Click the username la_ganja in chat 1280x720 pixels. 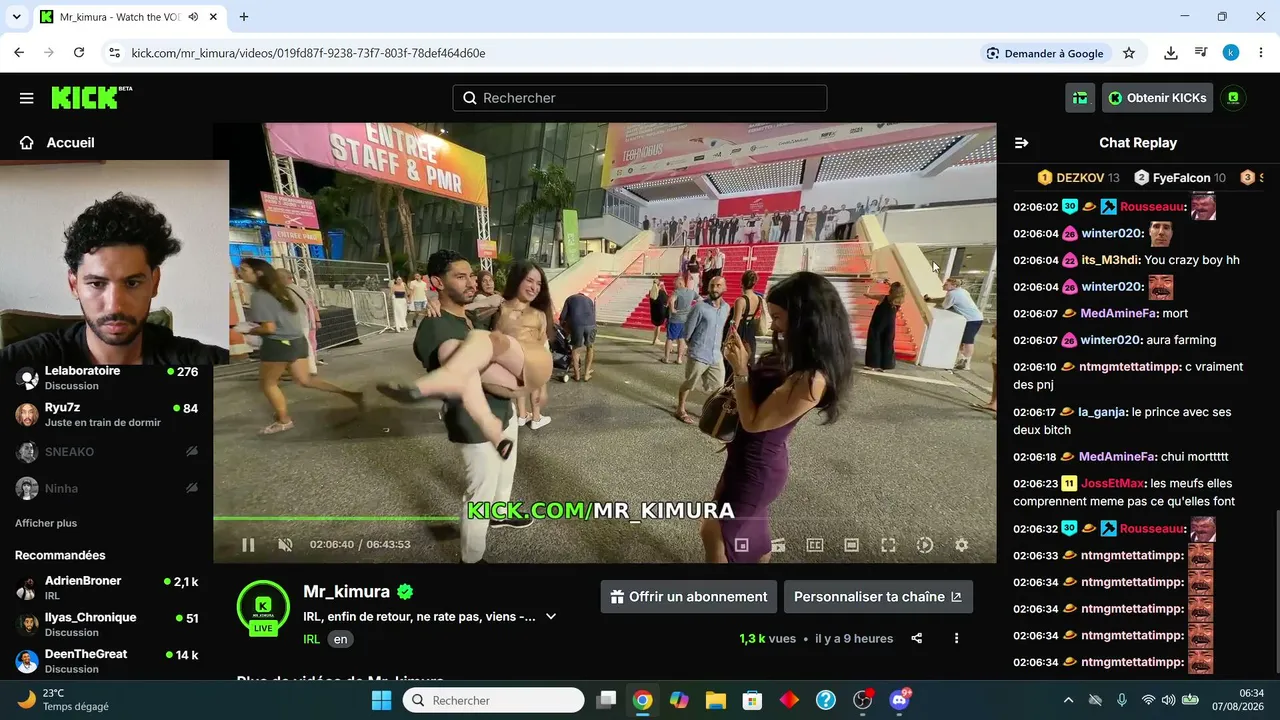1102,412
